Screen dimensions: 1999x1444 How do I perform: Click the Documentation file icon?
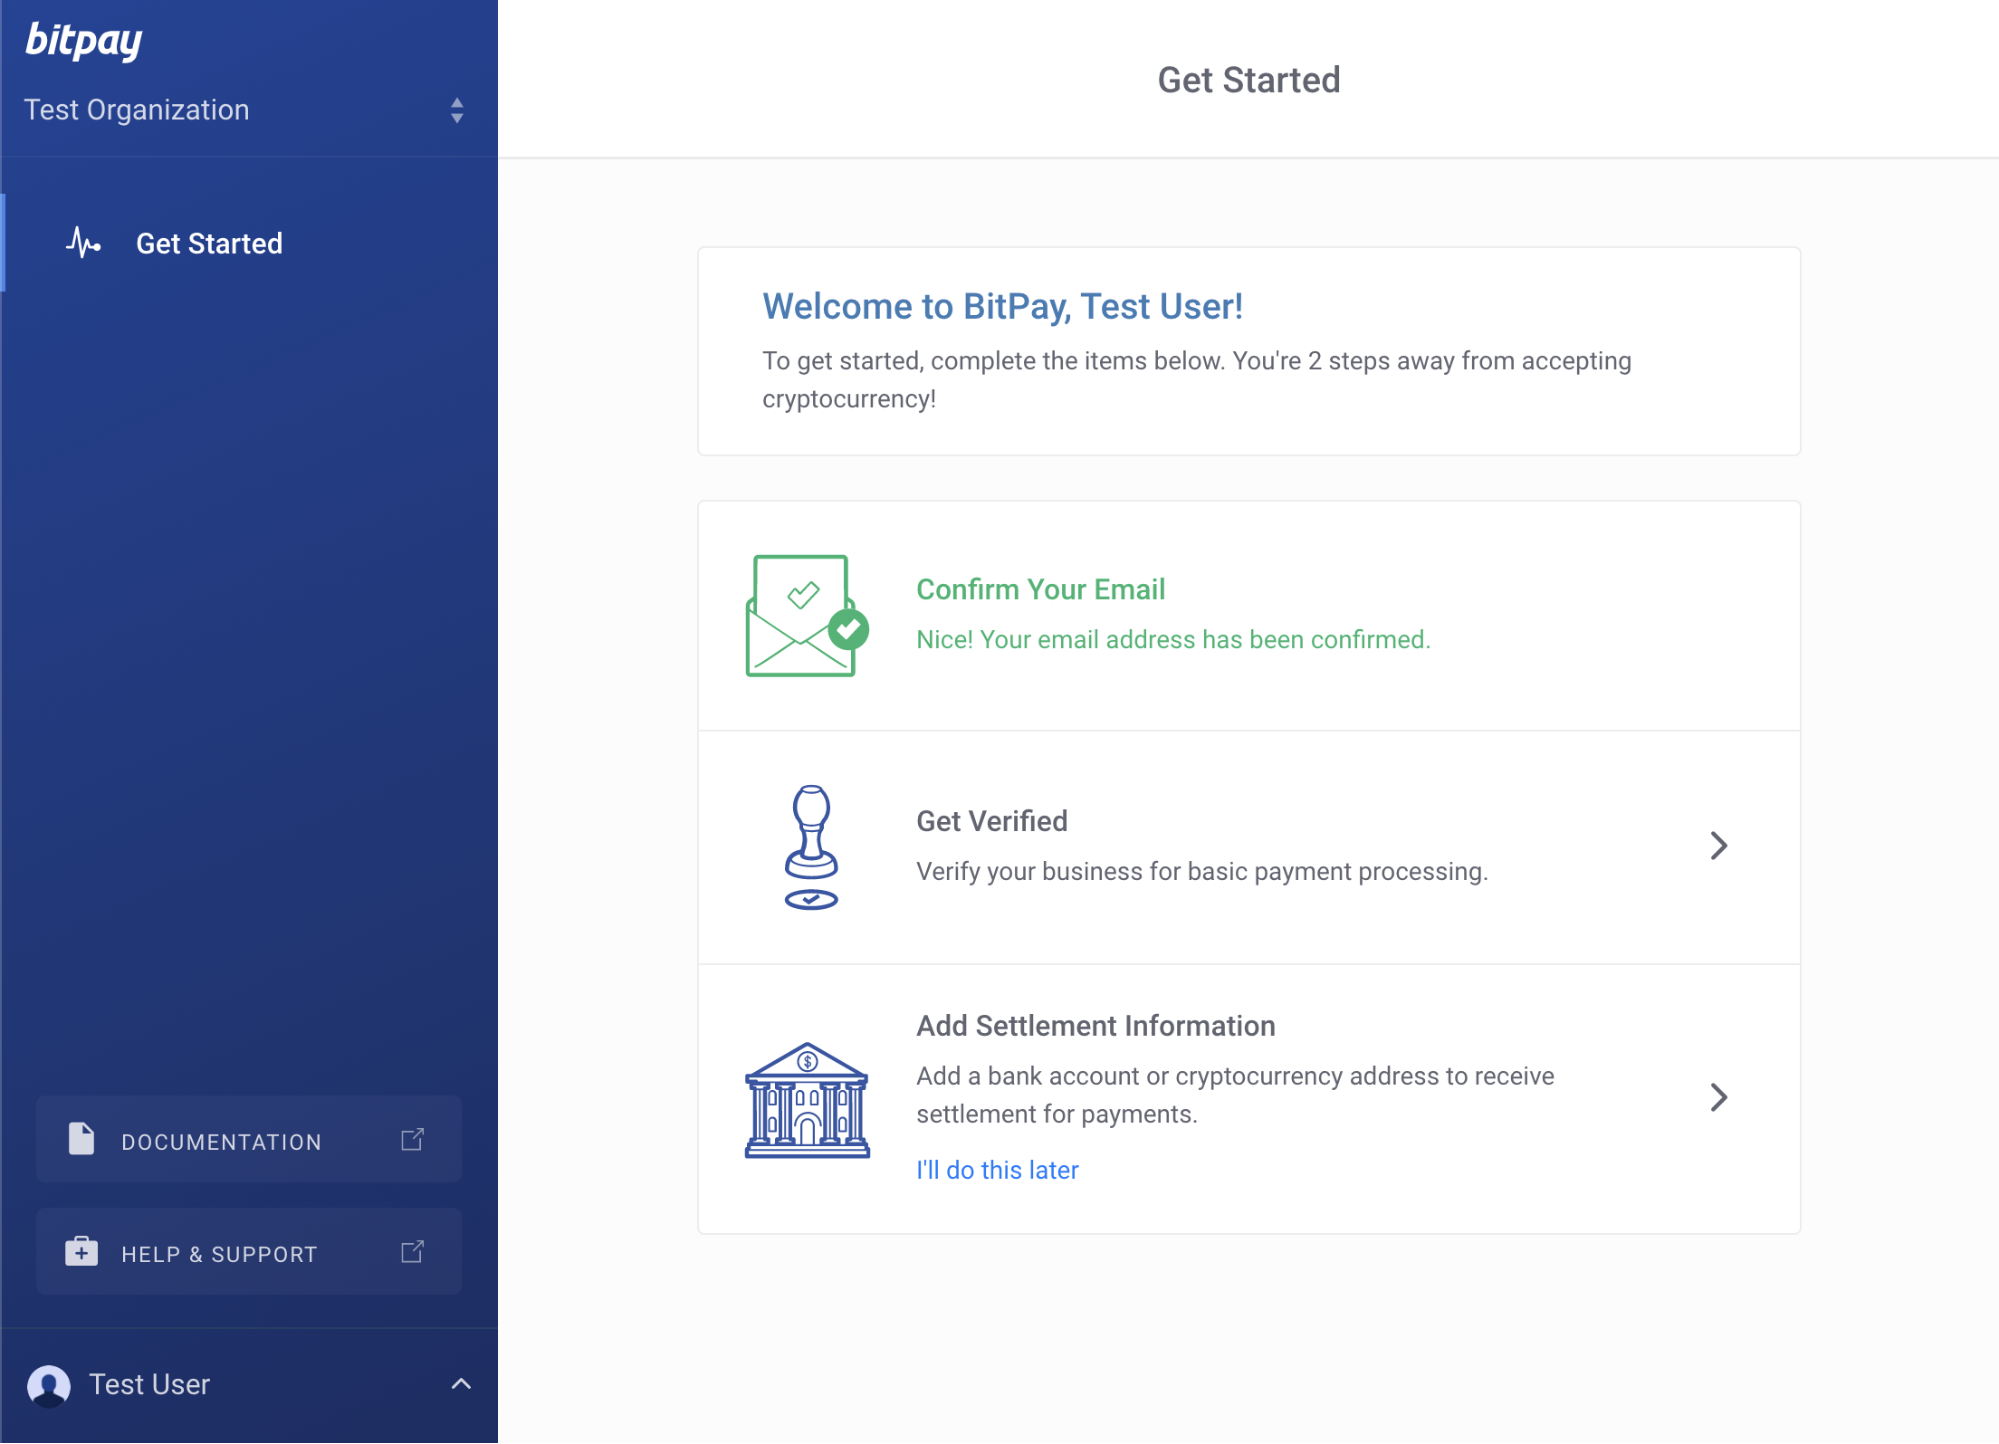click(81, 1139)
